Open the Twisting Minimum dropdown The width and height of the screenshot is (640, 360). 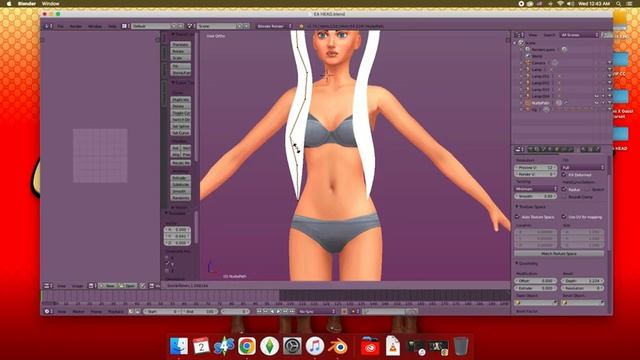[536, 189]
